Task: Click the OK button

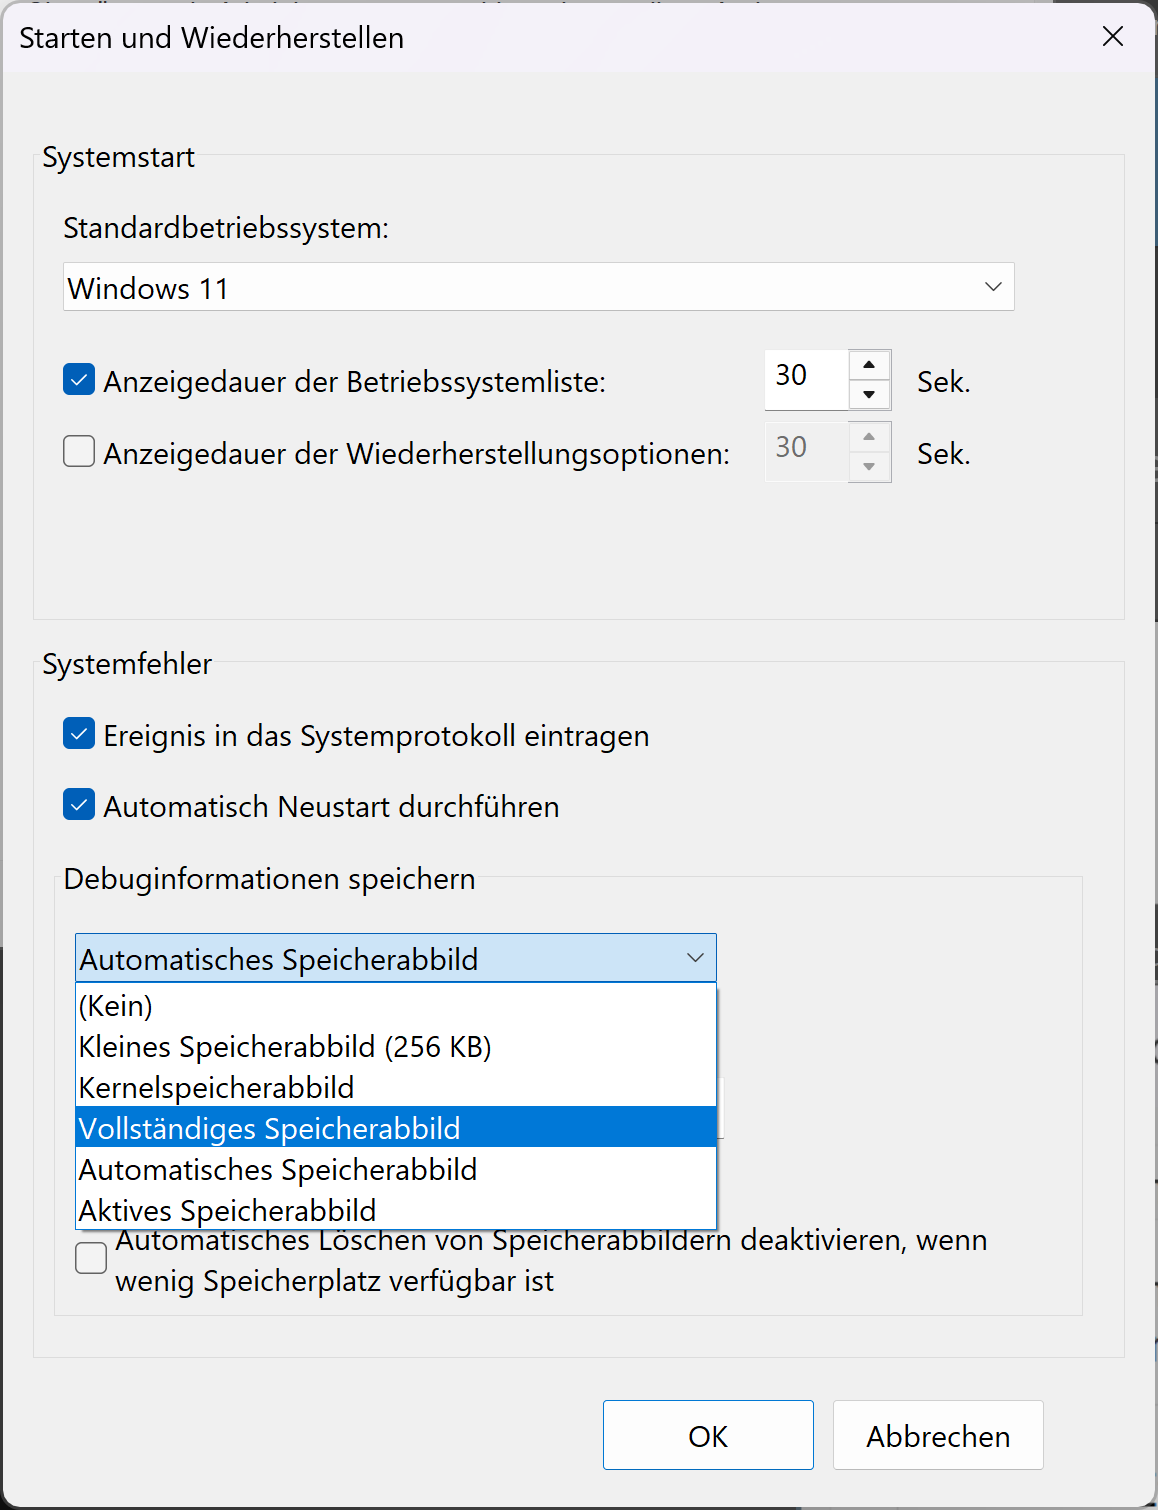Action: tap(708, 1435)
